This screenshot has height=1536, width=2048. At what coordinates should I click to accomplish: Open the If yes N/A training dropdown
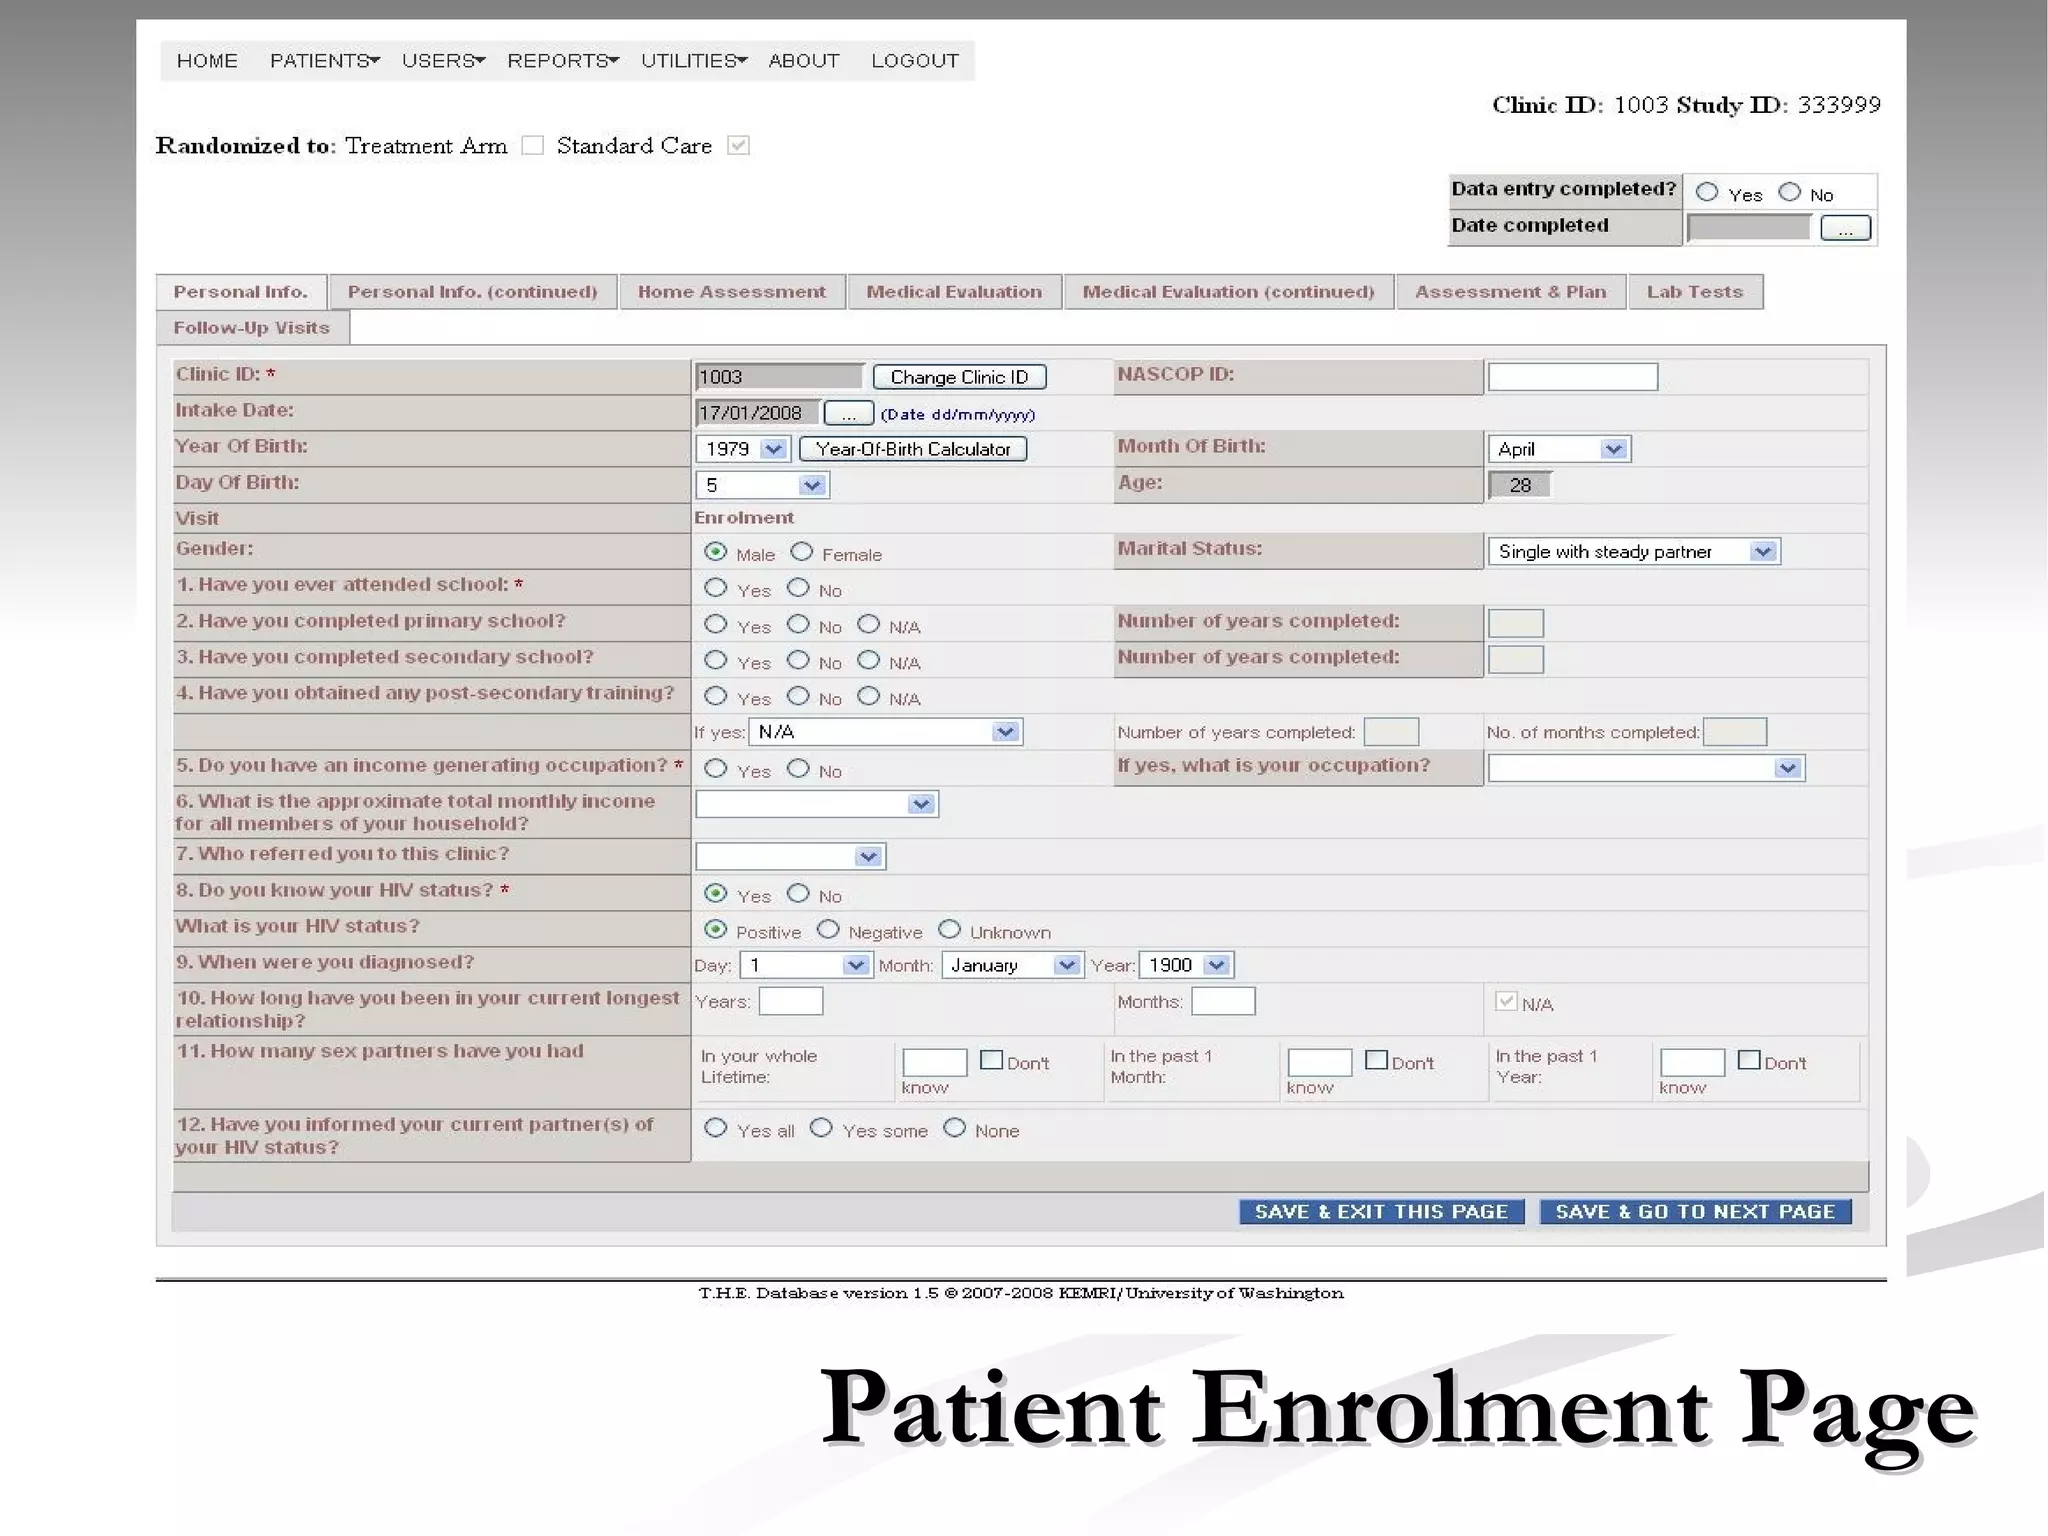885,732
